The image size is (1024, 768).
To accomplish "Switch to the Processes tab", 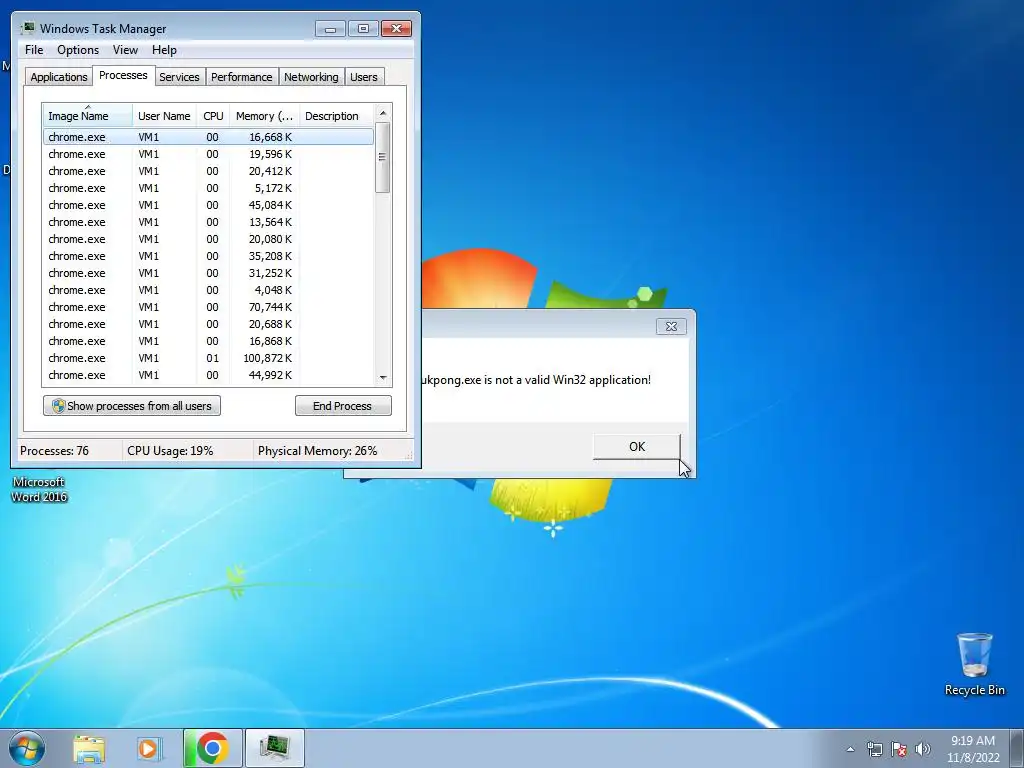I will point(123,75).
